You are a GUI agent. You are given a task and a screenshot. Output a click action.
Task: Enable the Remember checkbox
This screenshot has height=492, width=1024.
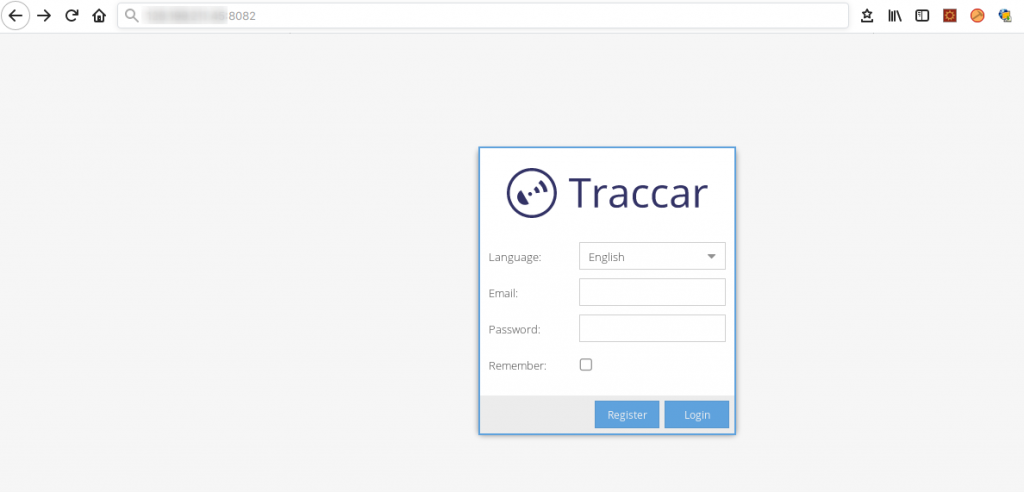coord(586,365)
